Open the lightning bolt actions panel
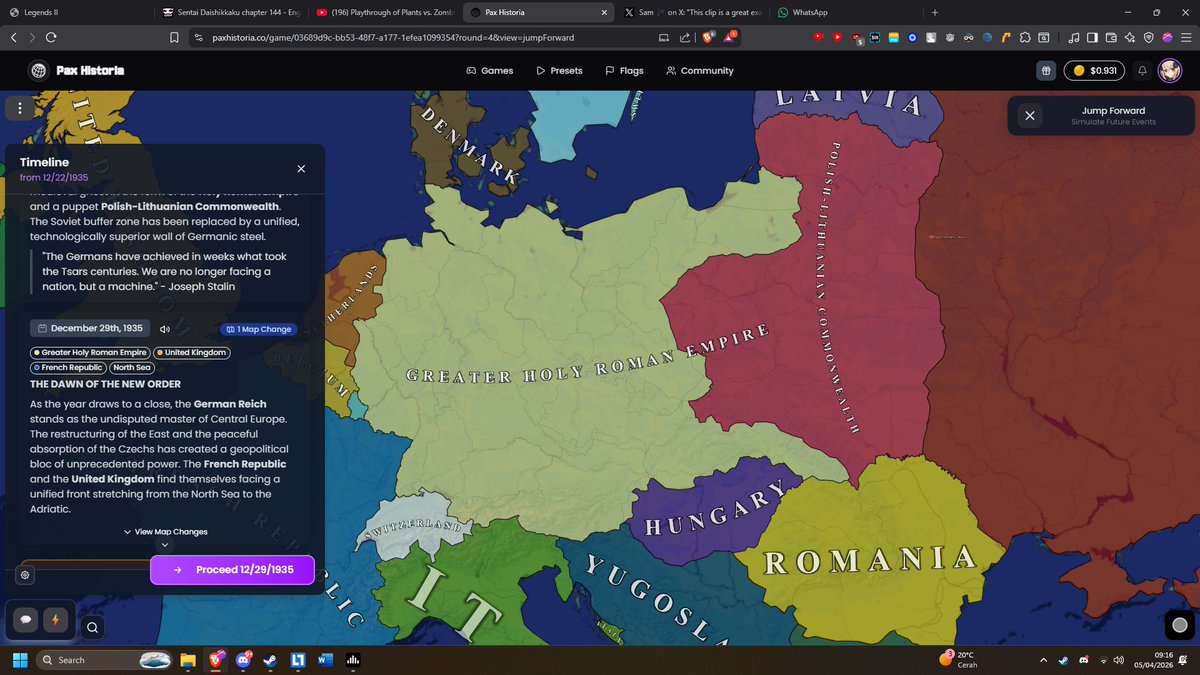The image size is (1200, 675). pos(54,619)
